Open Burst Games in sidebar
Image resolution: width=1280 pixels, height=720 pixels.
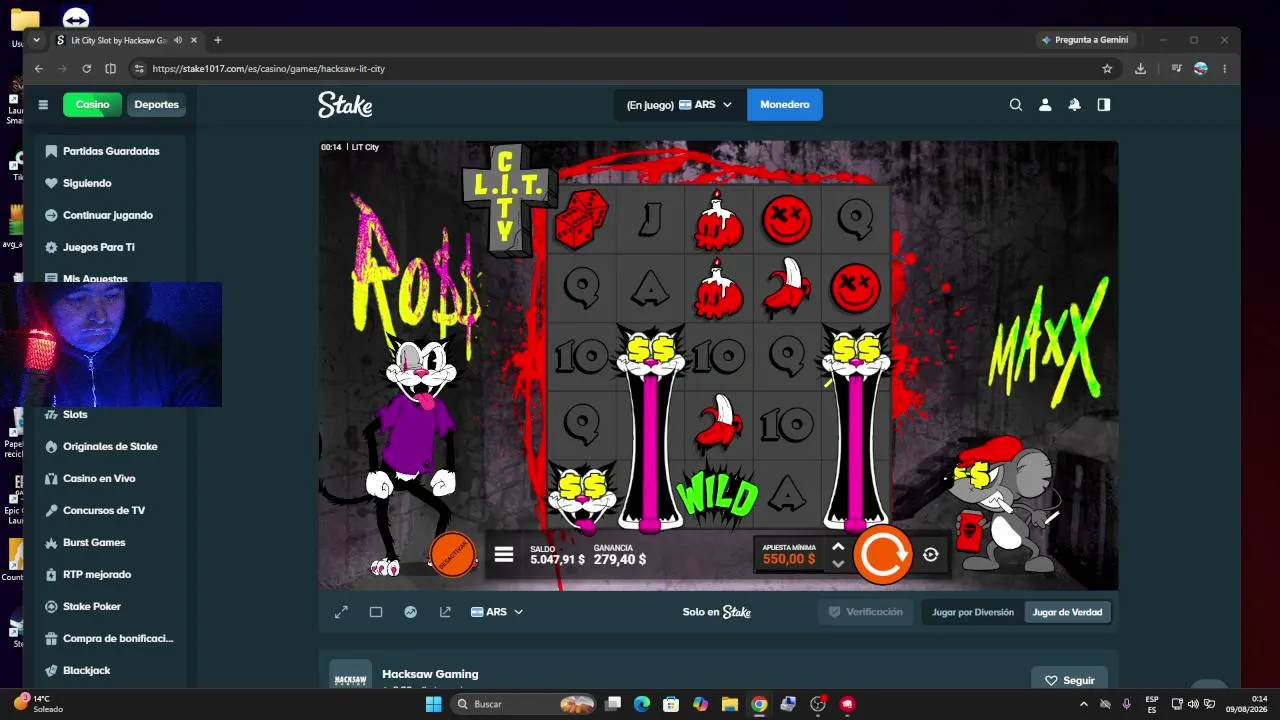pos(110,542)
